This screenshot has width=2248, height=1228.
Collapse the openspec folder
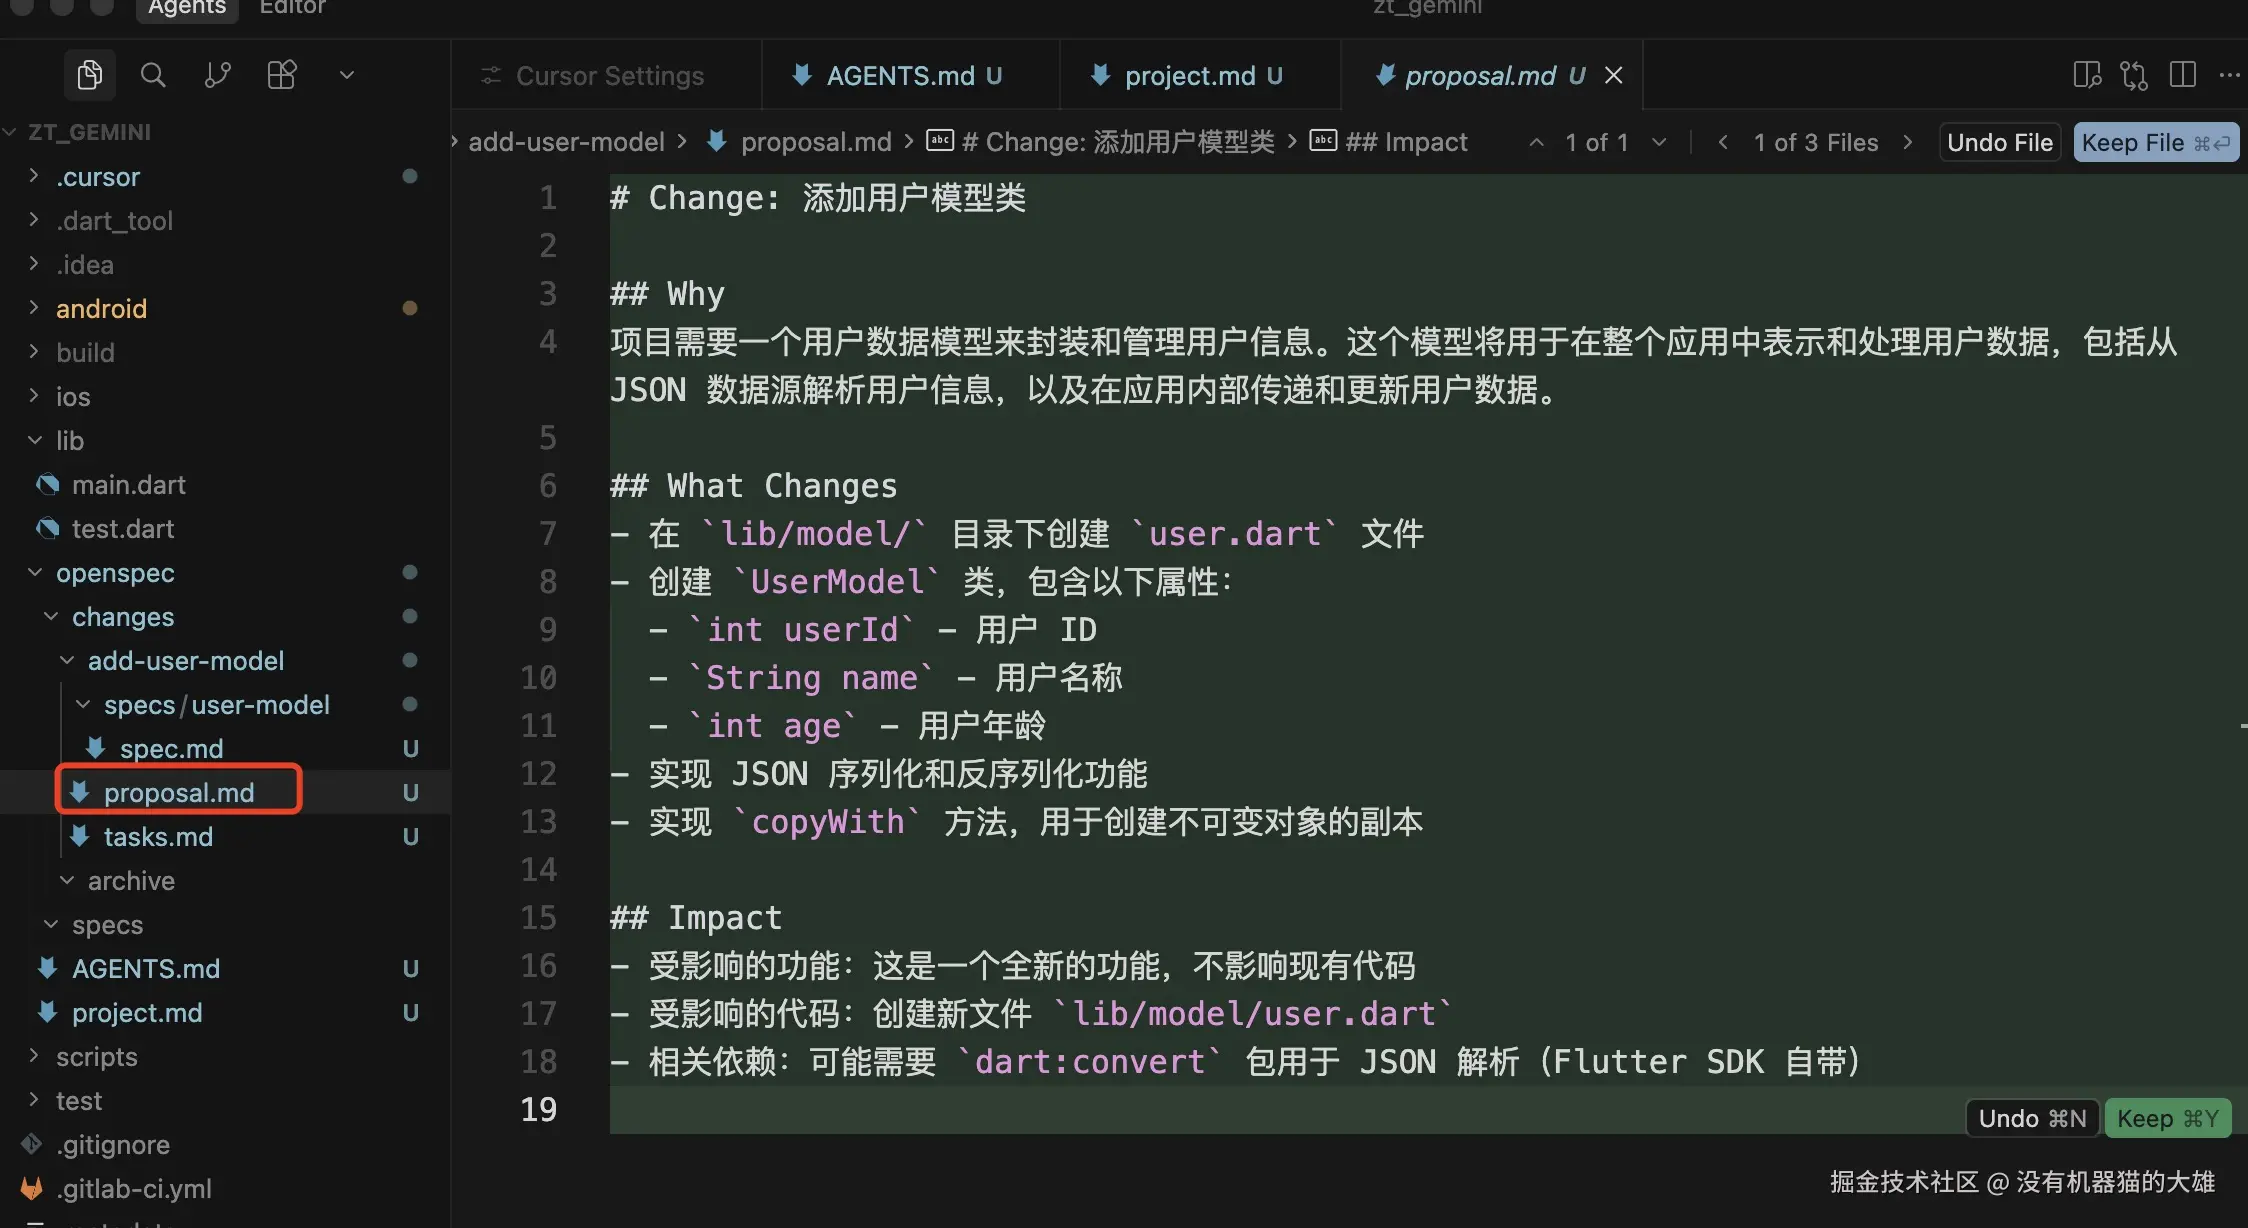coord(114,572)
